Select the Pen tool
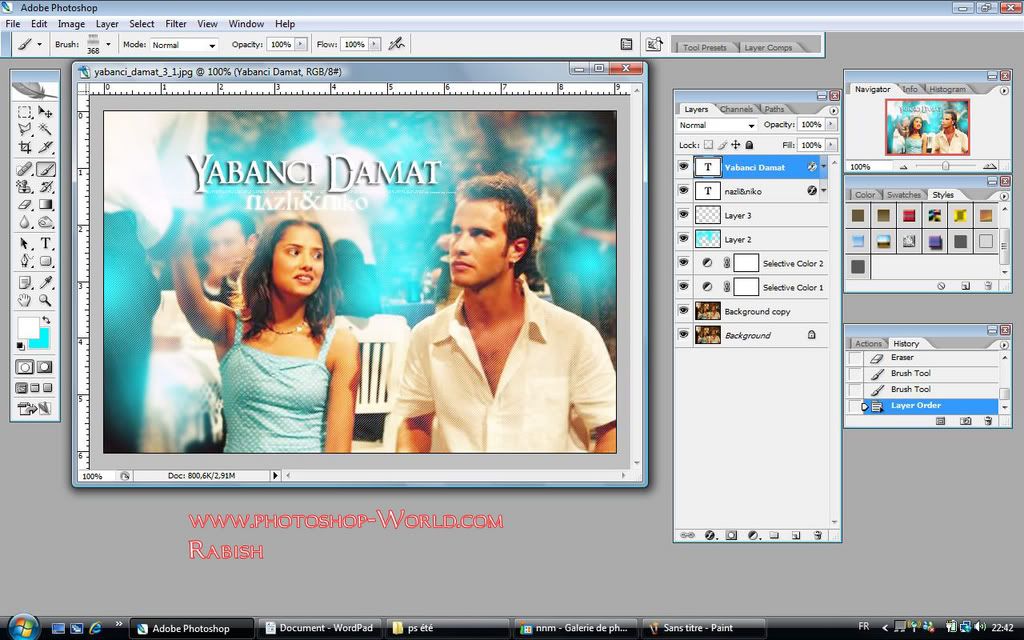This screenshot has width=1024, height=640. (25, 261)
